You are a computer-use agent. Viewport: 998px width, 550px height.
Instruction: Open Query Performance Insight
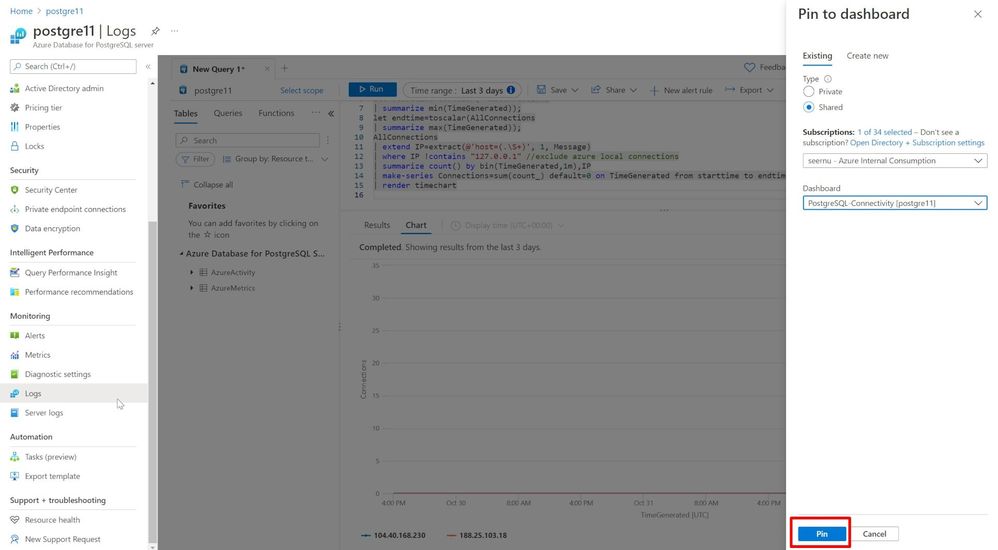pyautogui.click(x=71, y=272)
